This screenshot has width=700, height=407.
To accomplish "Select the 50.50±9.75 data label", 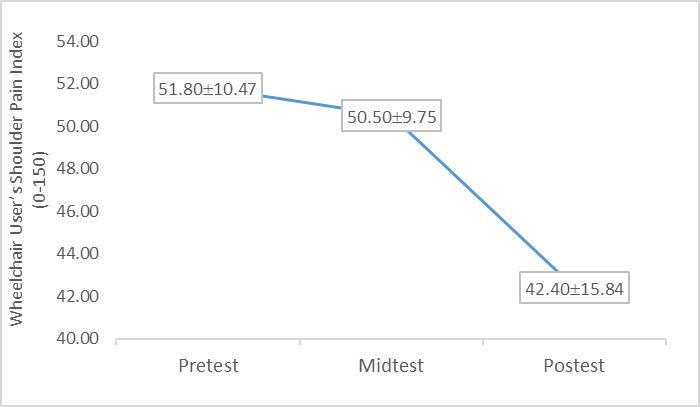I will click(x=393, y=117).
